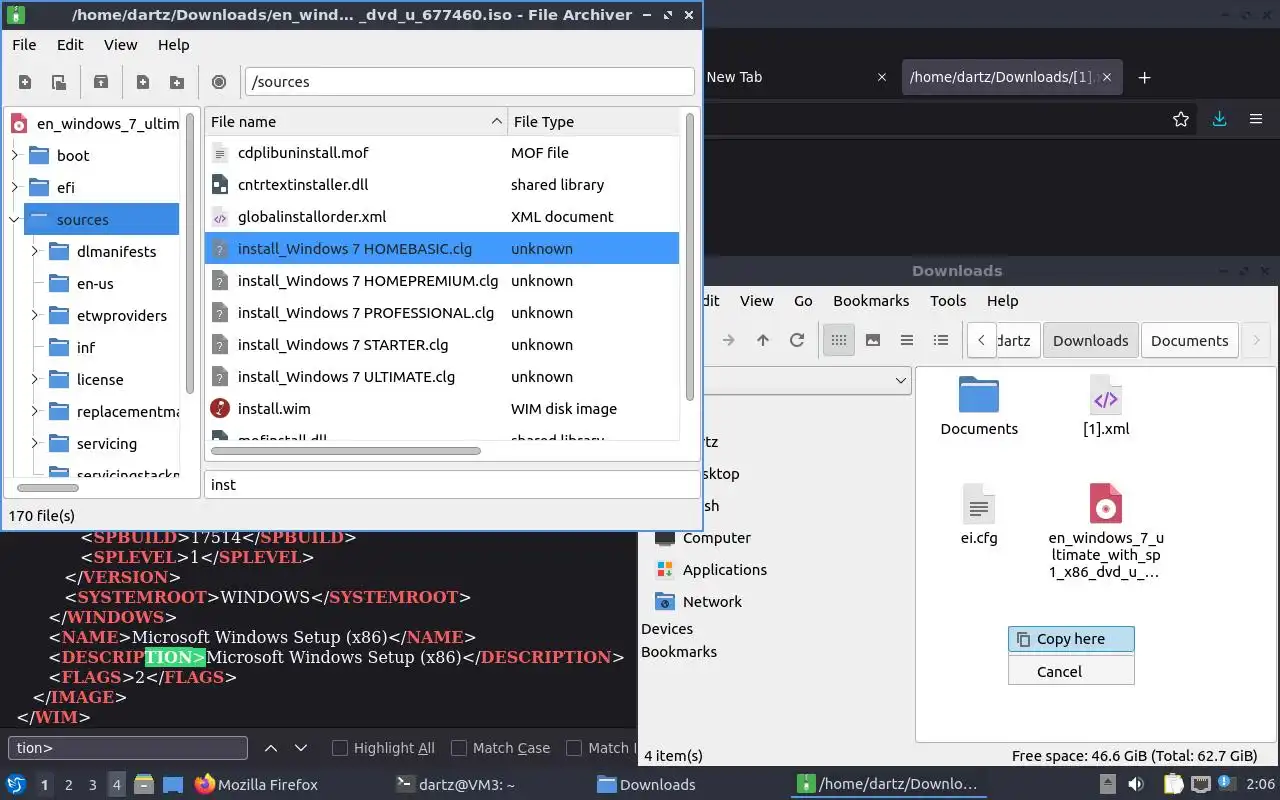1280x800 pixels.
Task: Open a new browser tab with plus icon
Action: (1145, 77)
